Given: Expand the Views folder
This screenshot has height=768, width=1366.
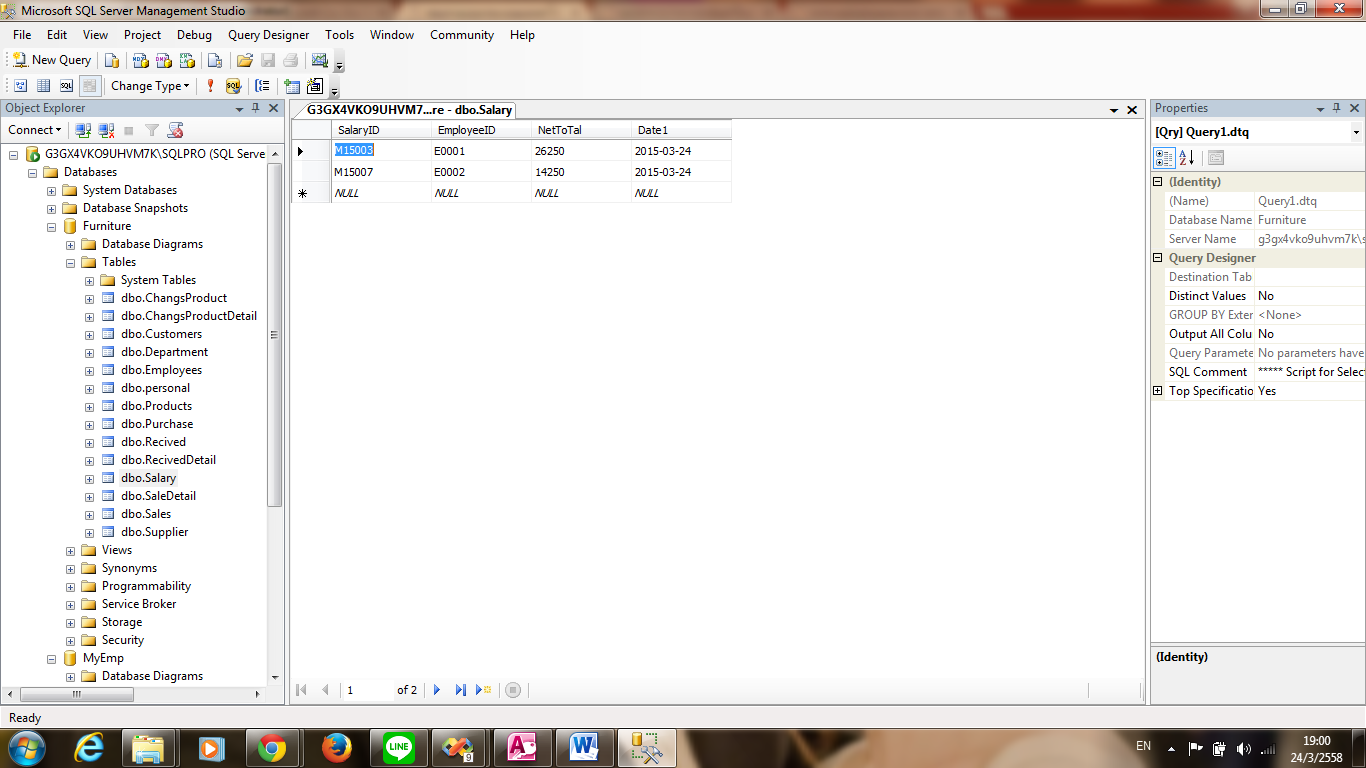Looking at the screenshot, I should point(71,550).
